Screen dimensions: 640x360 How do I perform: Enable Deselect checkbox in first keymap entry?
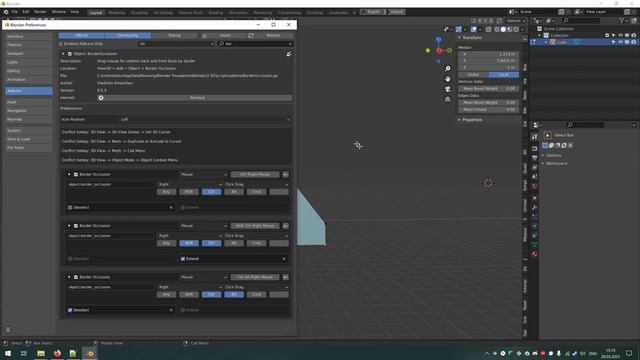(x=70, y=207)
